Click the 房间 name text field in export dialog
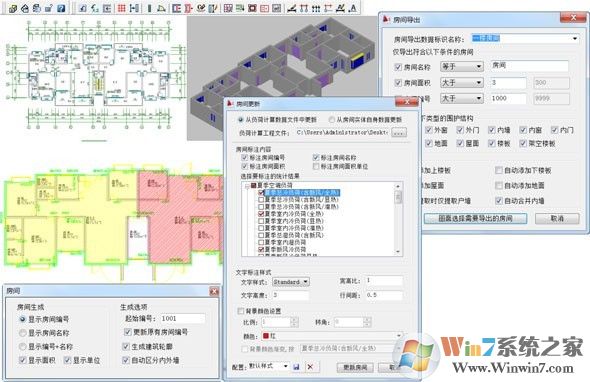590x382 pixels. pyautogui.click(x=529, y=65)
